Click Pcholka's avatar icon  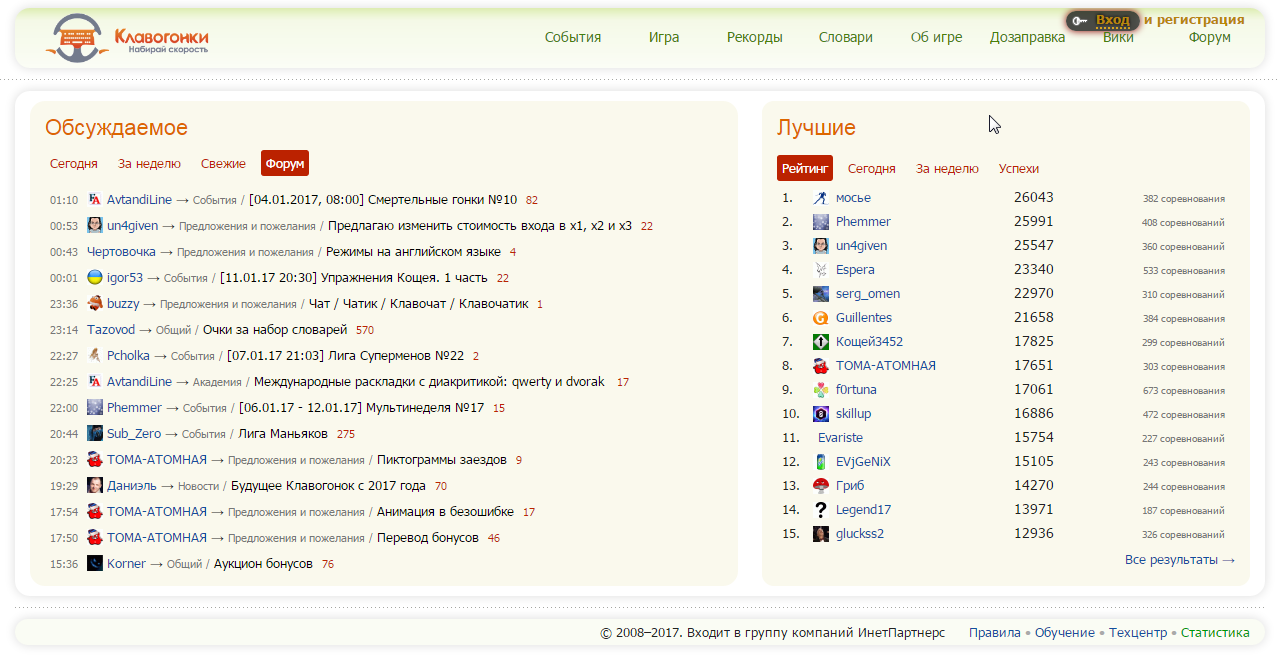(x=95, y=356)
